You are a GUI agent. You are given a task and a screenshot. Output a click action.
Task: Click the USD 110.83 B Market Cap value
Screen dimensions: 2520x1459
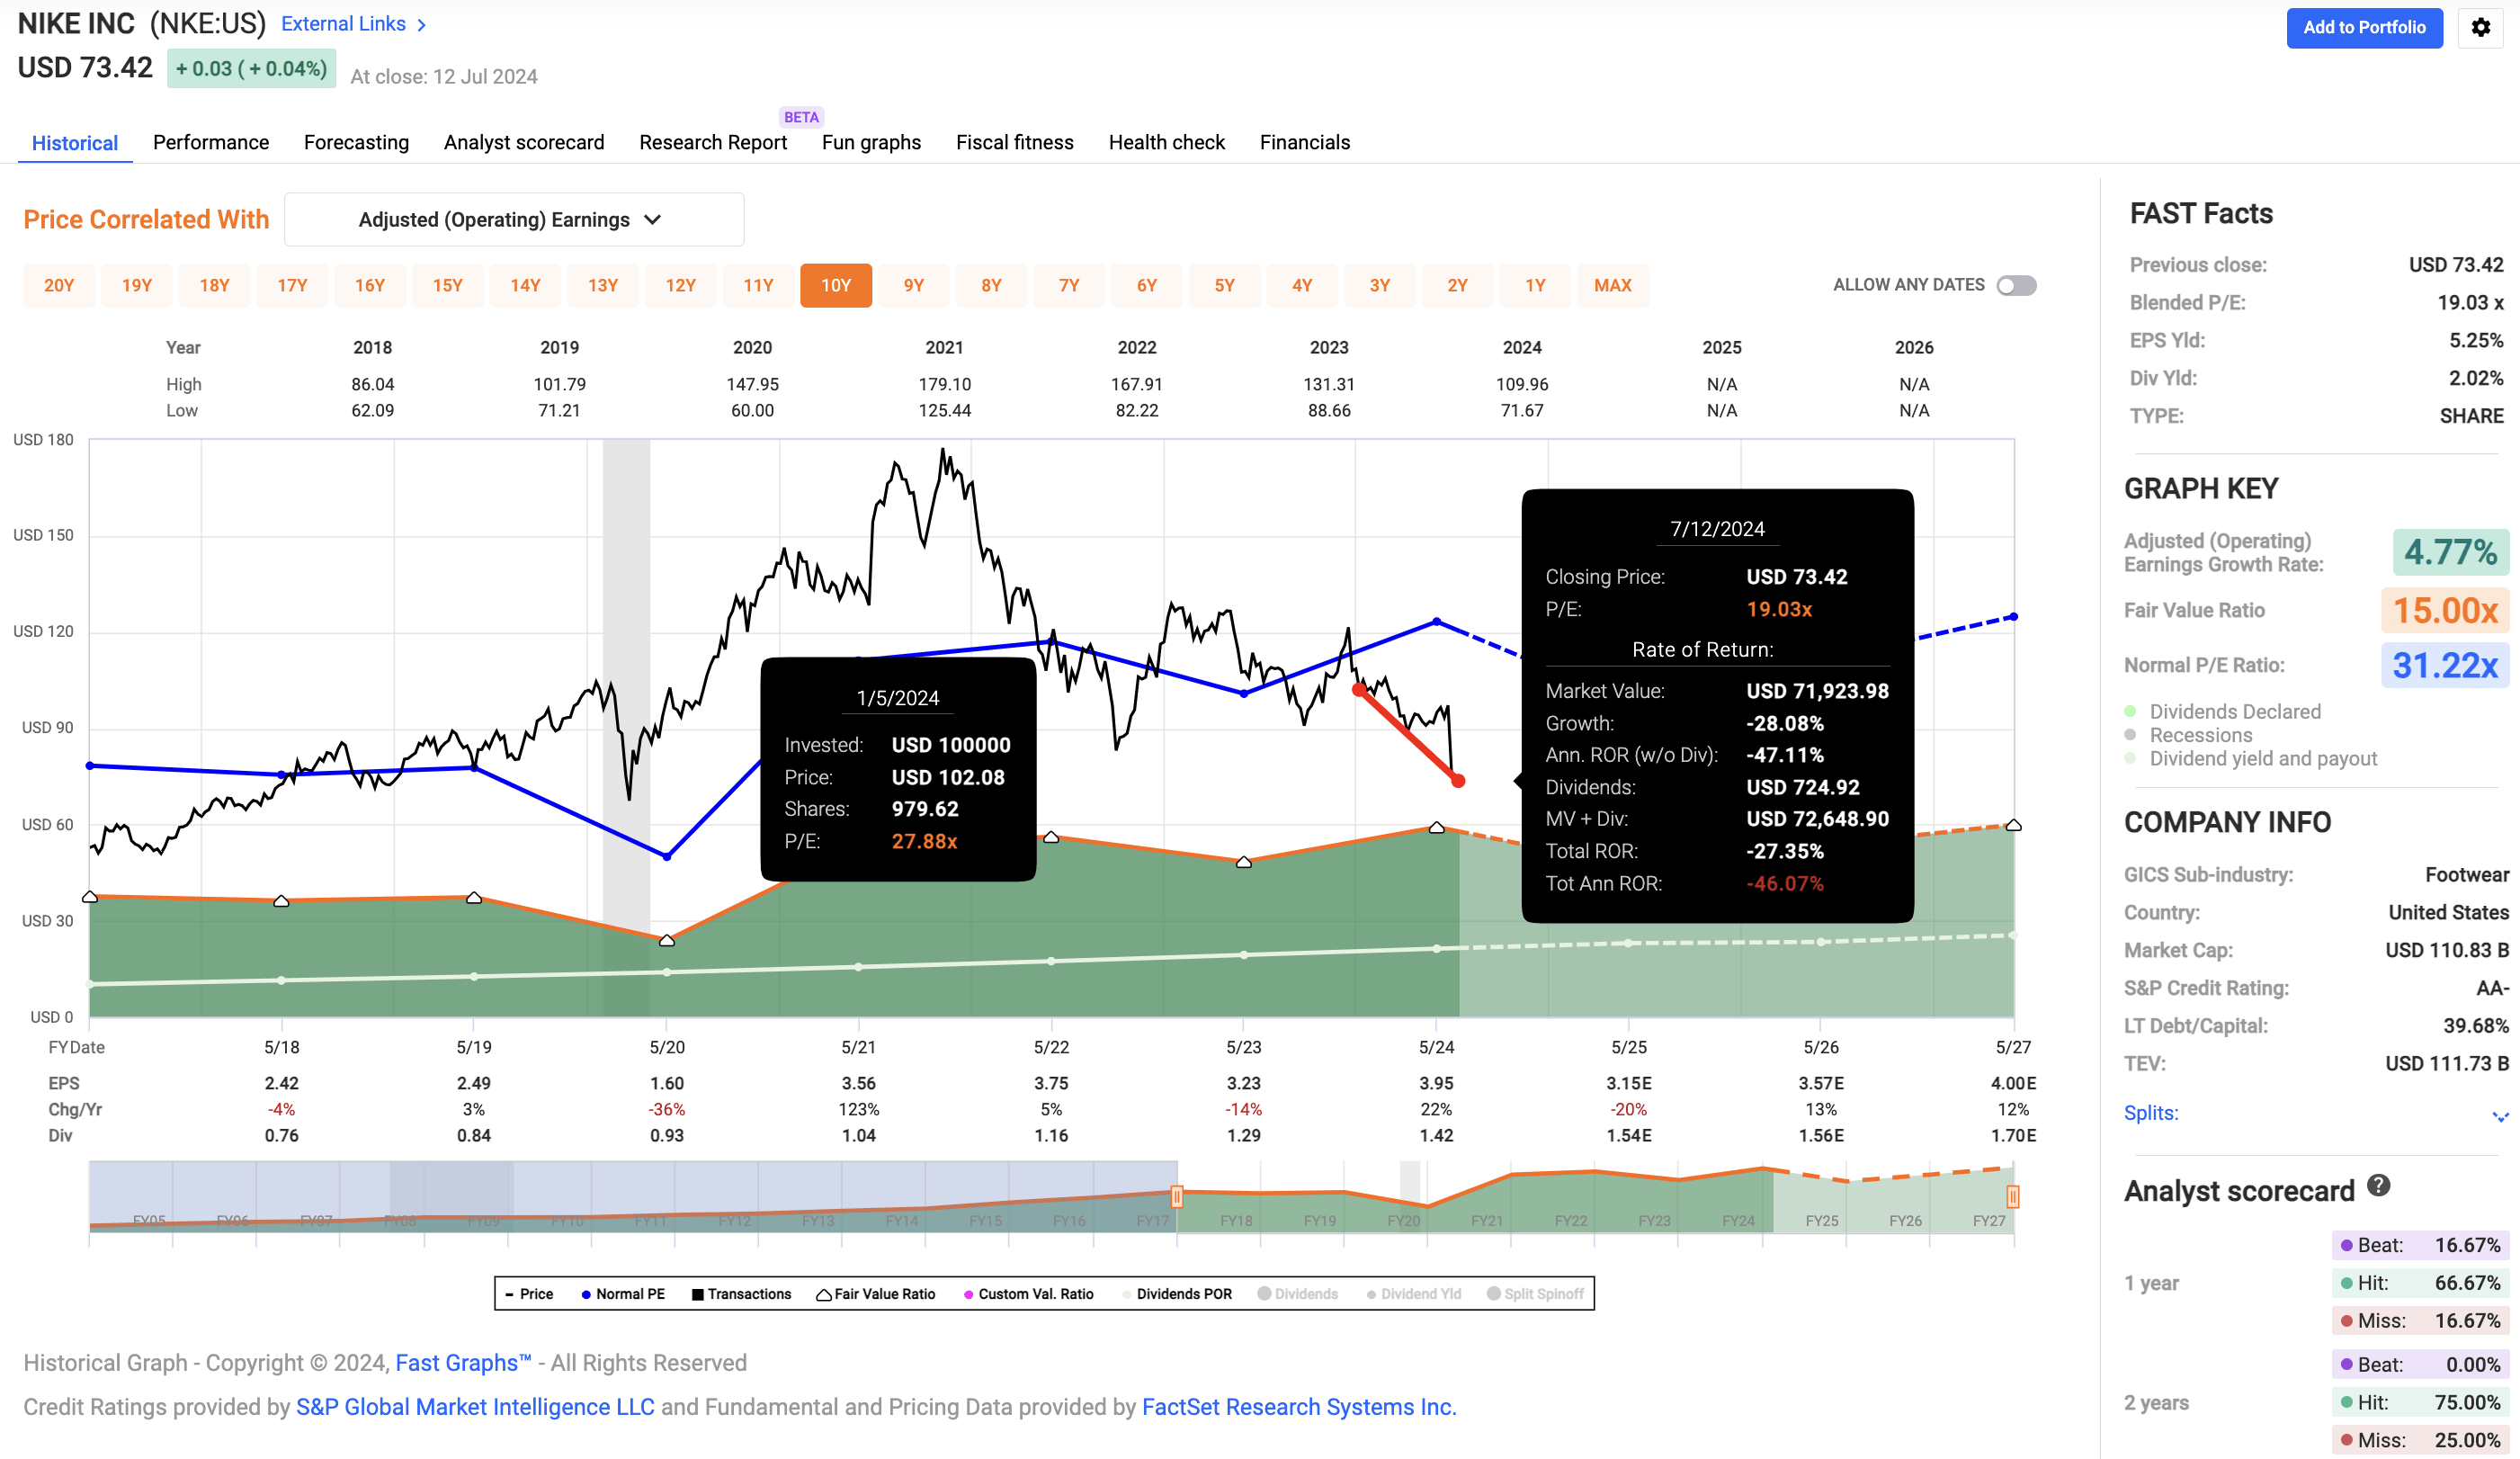pyautogui.click(x=2447, y=950)
